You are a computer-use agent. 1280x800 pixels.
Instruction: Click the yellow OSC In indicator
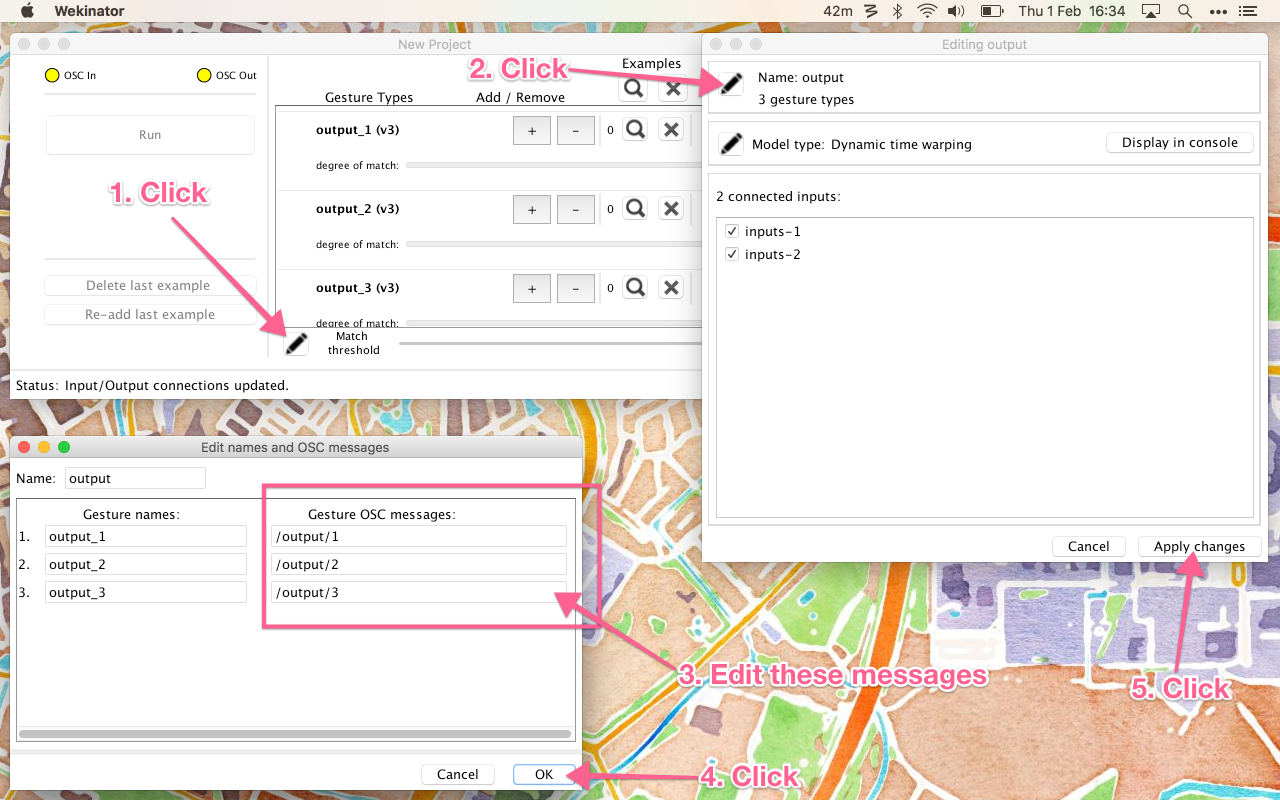(x=52, y=75)
